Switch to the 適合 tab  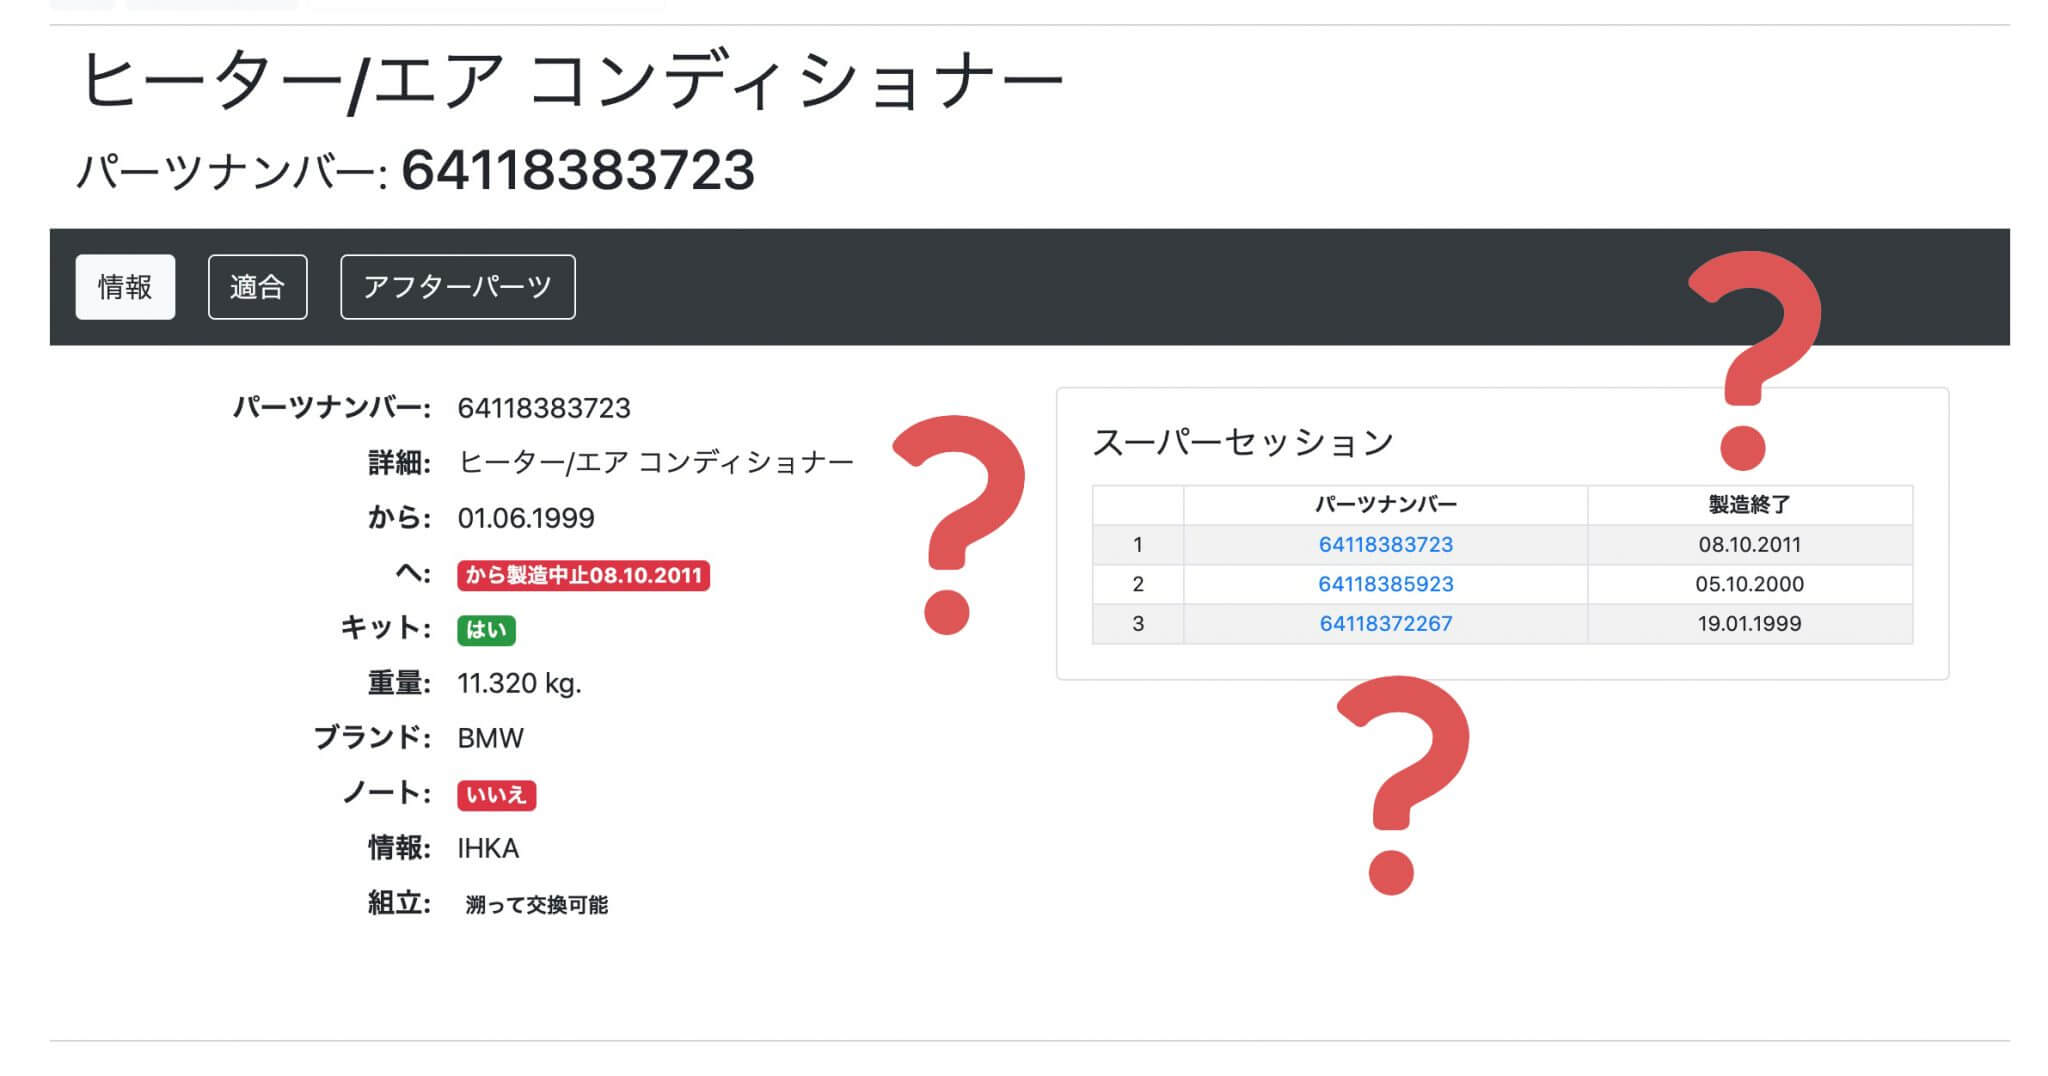[256, 287]
